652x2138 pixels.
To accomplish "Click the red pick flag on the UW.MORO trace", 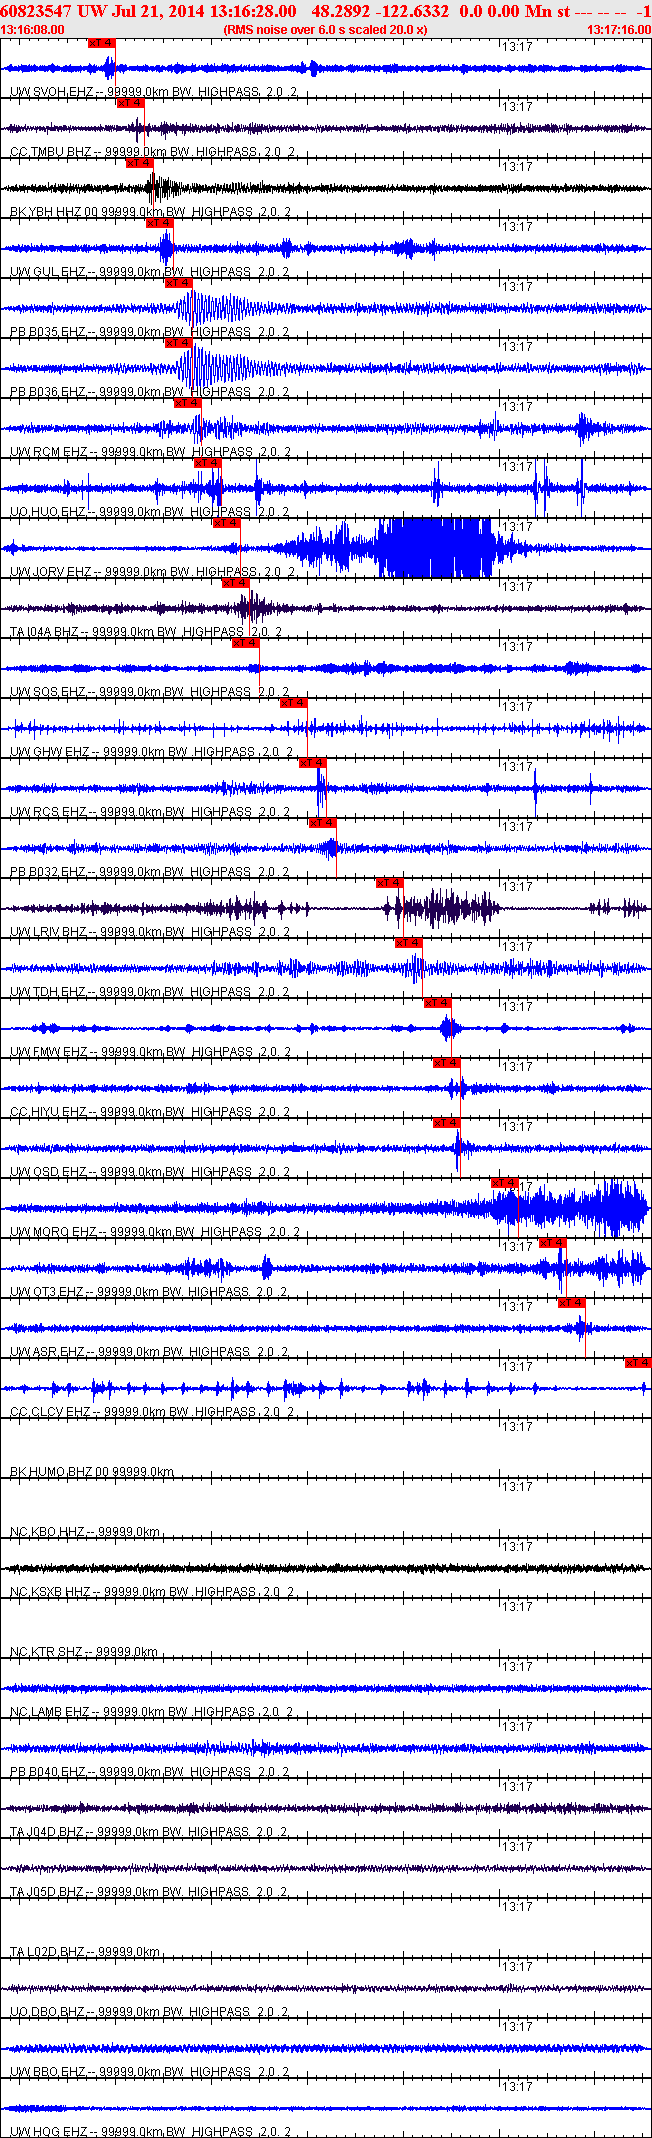I will point(505,1183).
